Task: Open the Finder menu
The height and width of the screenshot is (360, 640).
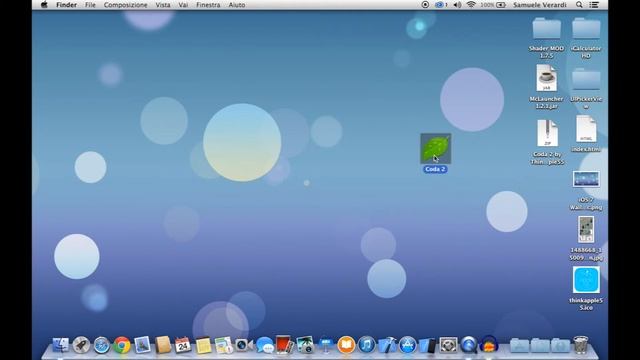Action: click(67, 5)
